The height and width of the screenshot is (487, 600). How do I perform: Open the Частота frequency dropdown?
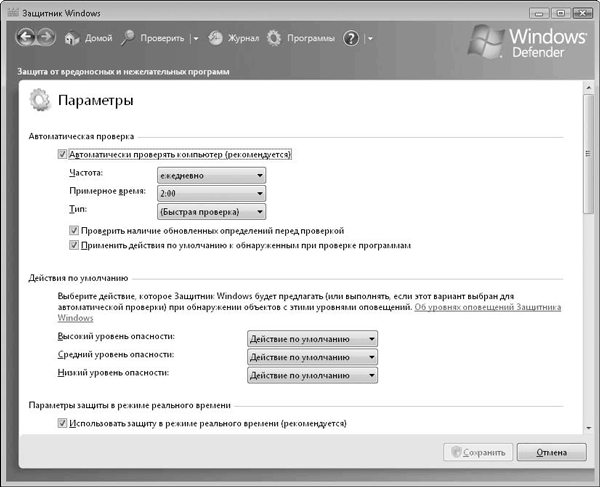[x=211, y=174]
